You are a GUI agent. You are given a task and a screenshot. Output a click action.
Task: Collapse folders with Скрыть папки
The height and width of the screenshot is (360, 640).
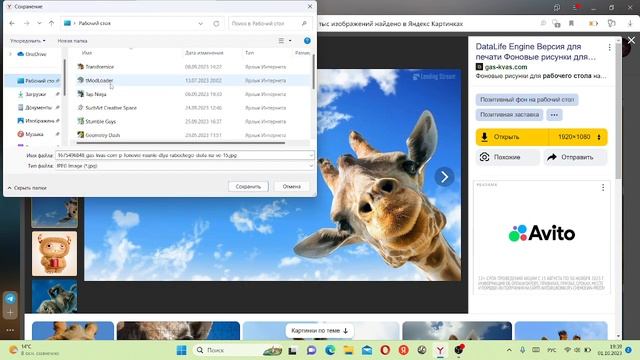coord(27,188)
